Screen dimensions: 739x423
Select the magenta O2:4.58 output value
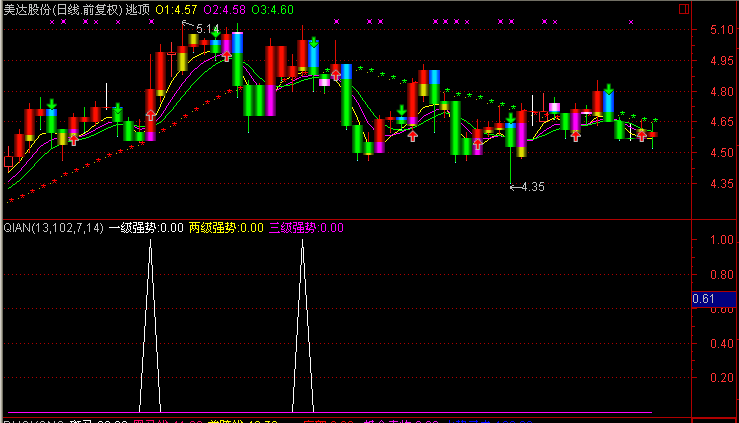[225, 8]
